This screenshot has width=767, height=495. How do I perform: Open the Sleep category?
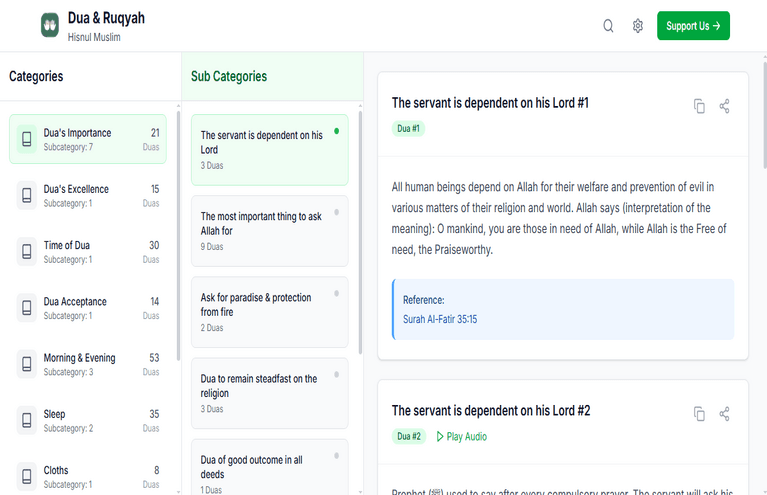pyautogui.click(x=88, y=420)
